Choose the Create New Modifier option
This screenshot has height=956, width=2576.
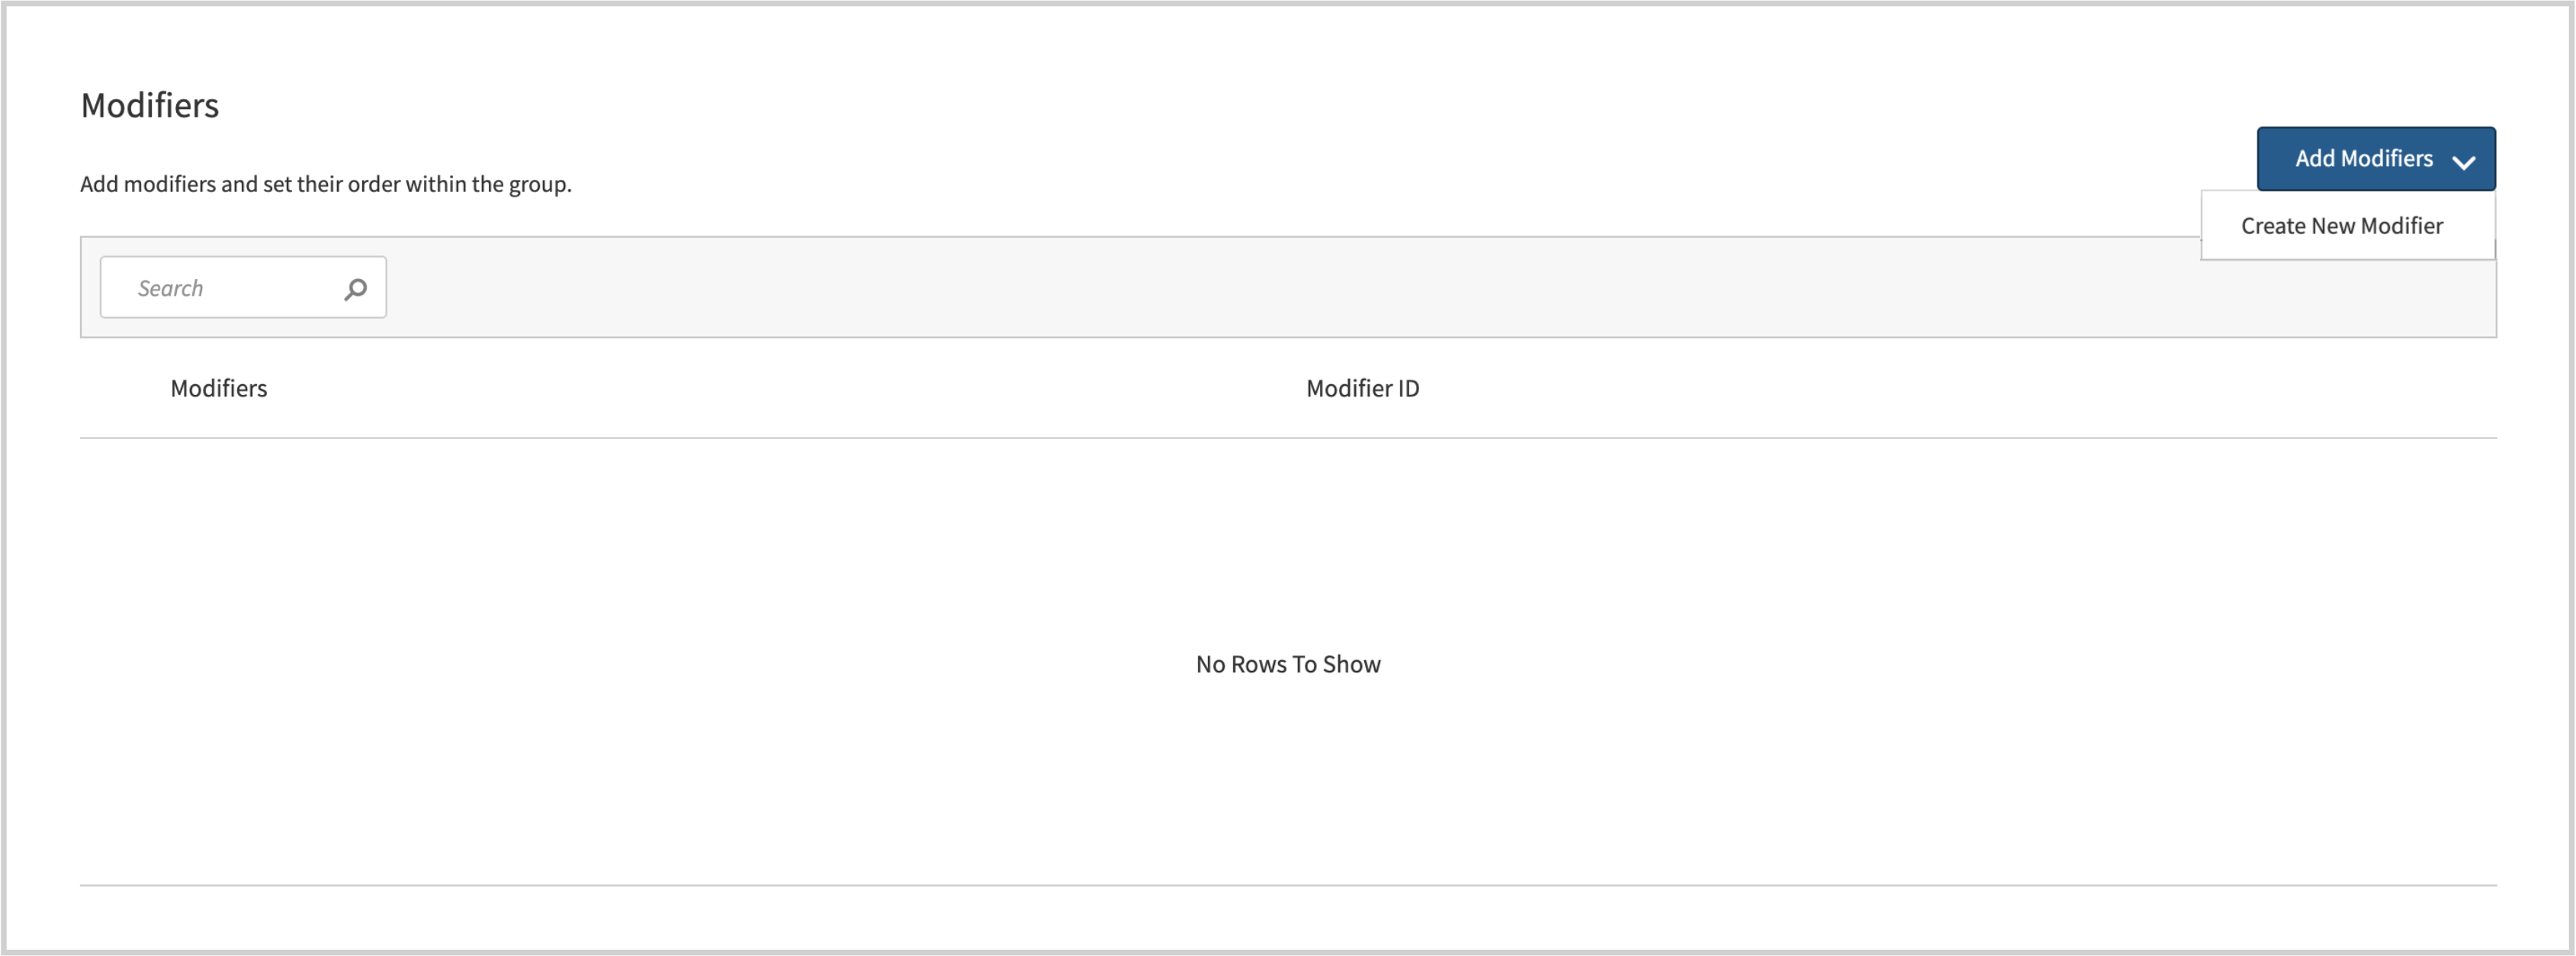point(2341,226)
